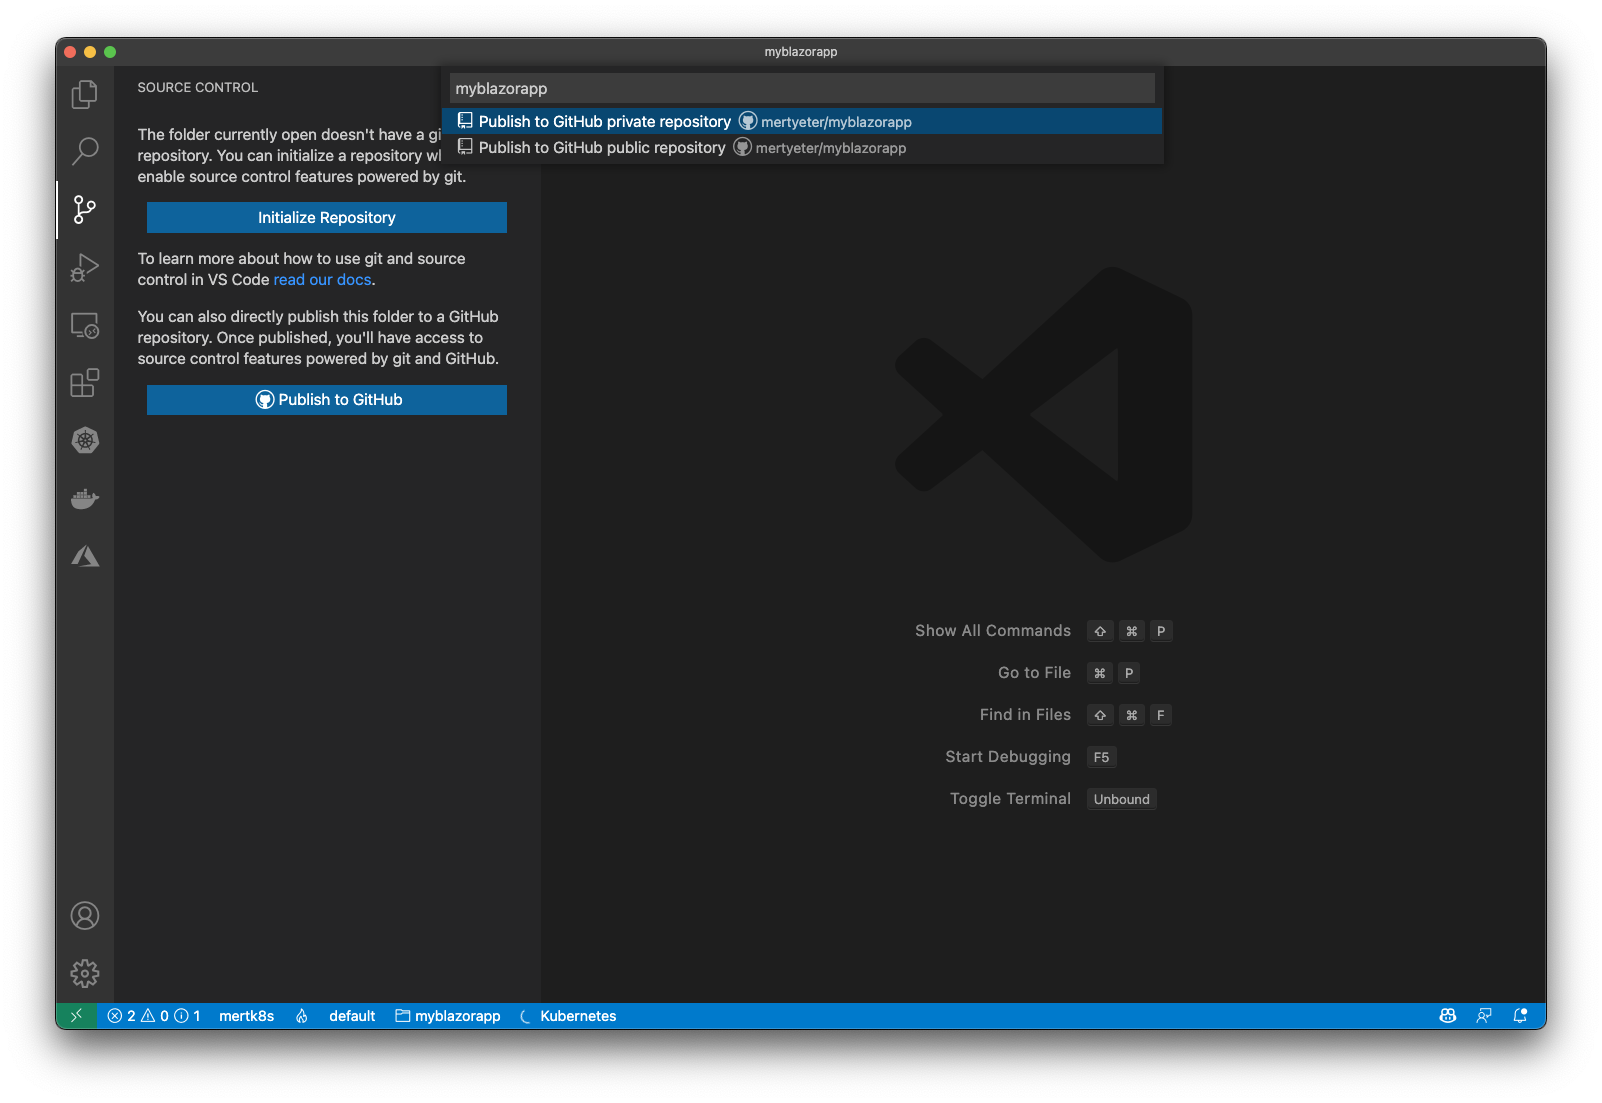The image size is (1602, 1103).
Task: Click myblazorapp folder in status bar
Action: click(448, 1016)
